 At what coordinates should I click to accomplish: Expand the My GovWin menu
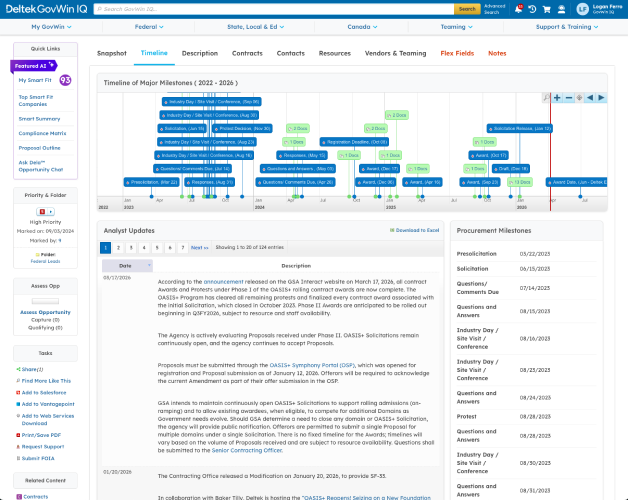[x=51, y=27]
